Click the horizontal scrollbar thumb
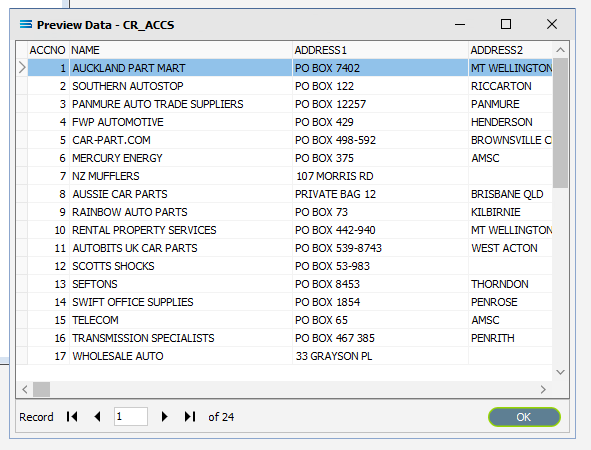The width and height of the screenshot is (591, 450). tap(41, 389)
